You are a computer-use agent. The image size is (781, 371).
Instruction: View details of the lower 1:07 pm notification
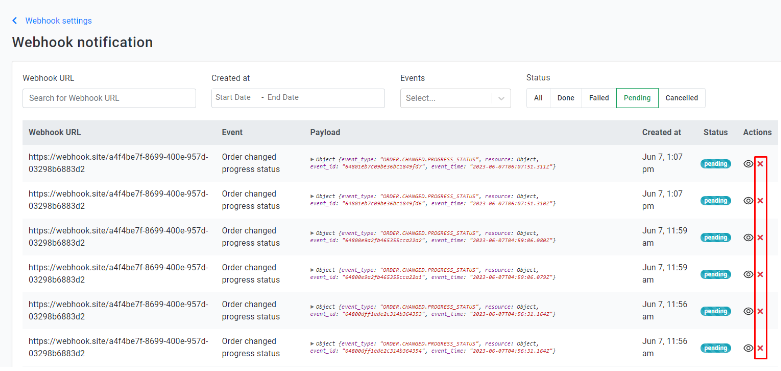click(x=748, y=201)
